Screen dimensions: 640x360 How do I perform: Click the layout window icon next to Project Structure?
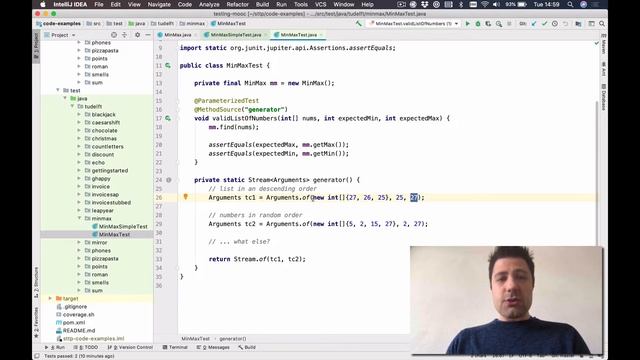coord(591,24)
